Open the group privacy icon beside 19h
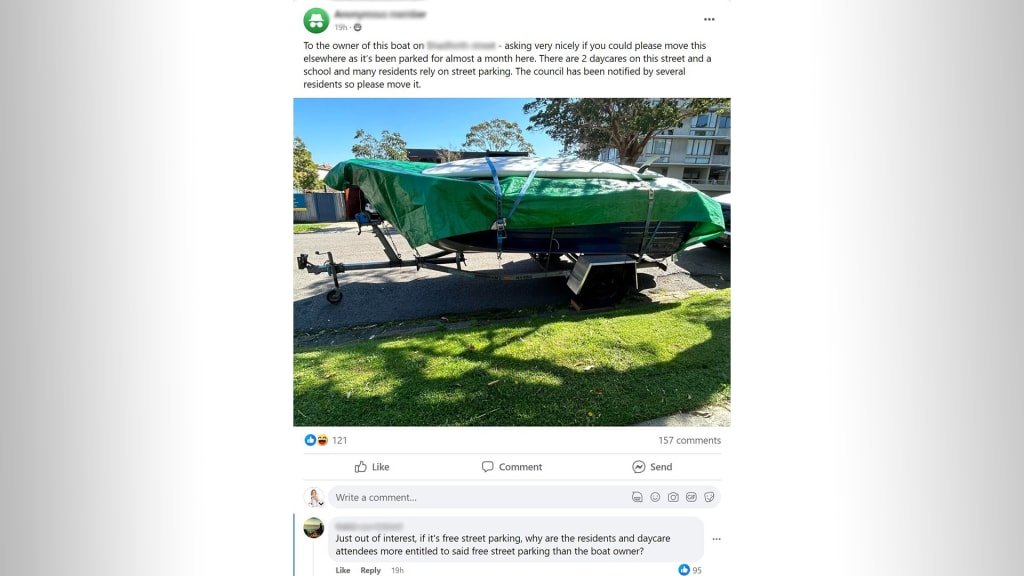Image resolution: width=1024 pixels, height=576 pixels. (x=357, y=27)
